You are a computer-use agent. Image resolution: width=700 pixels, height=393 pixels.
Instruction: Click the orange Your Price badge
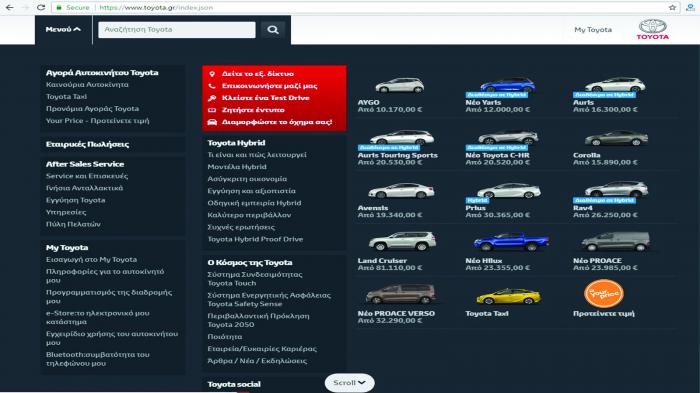point(604,293)
